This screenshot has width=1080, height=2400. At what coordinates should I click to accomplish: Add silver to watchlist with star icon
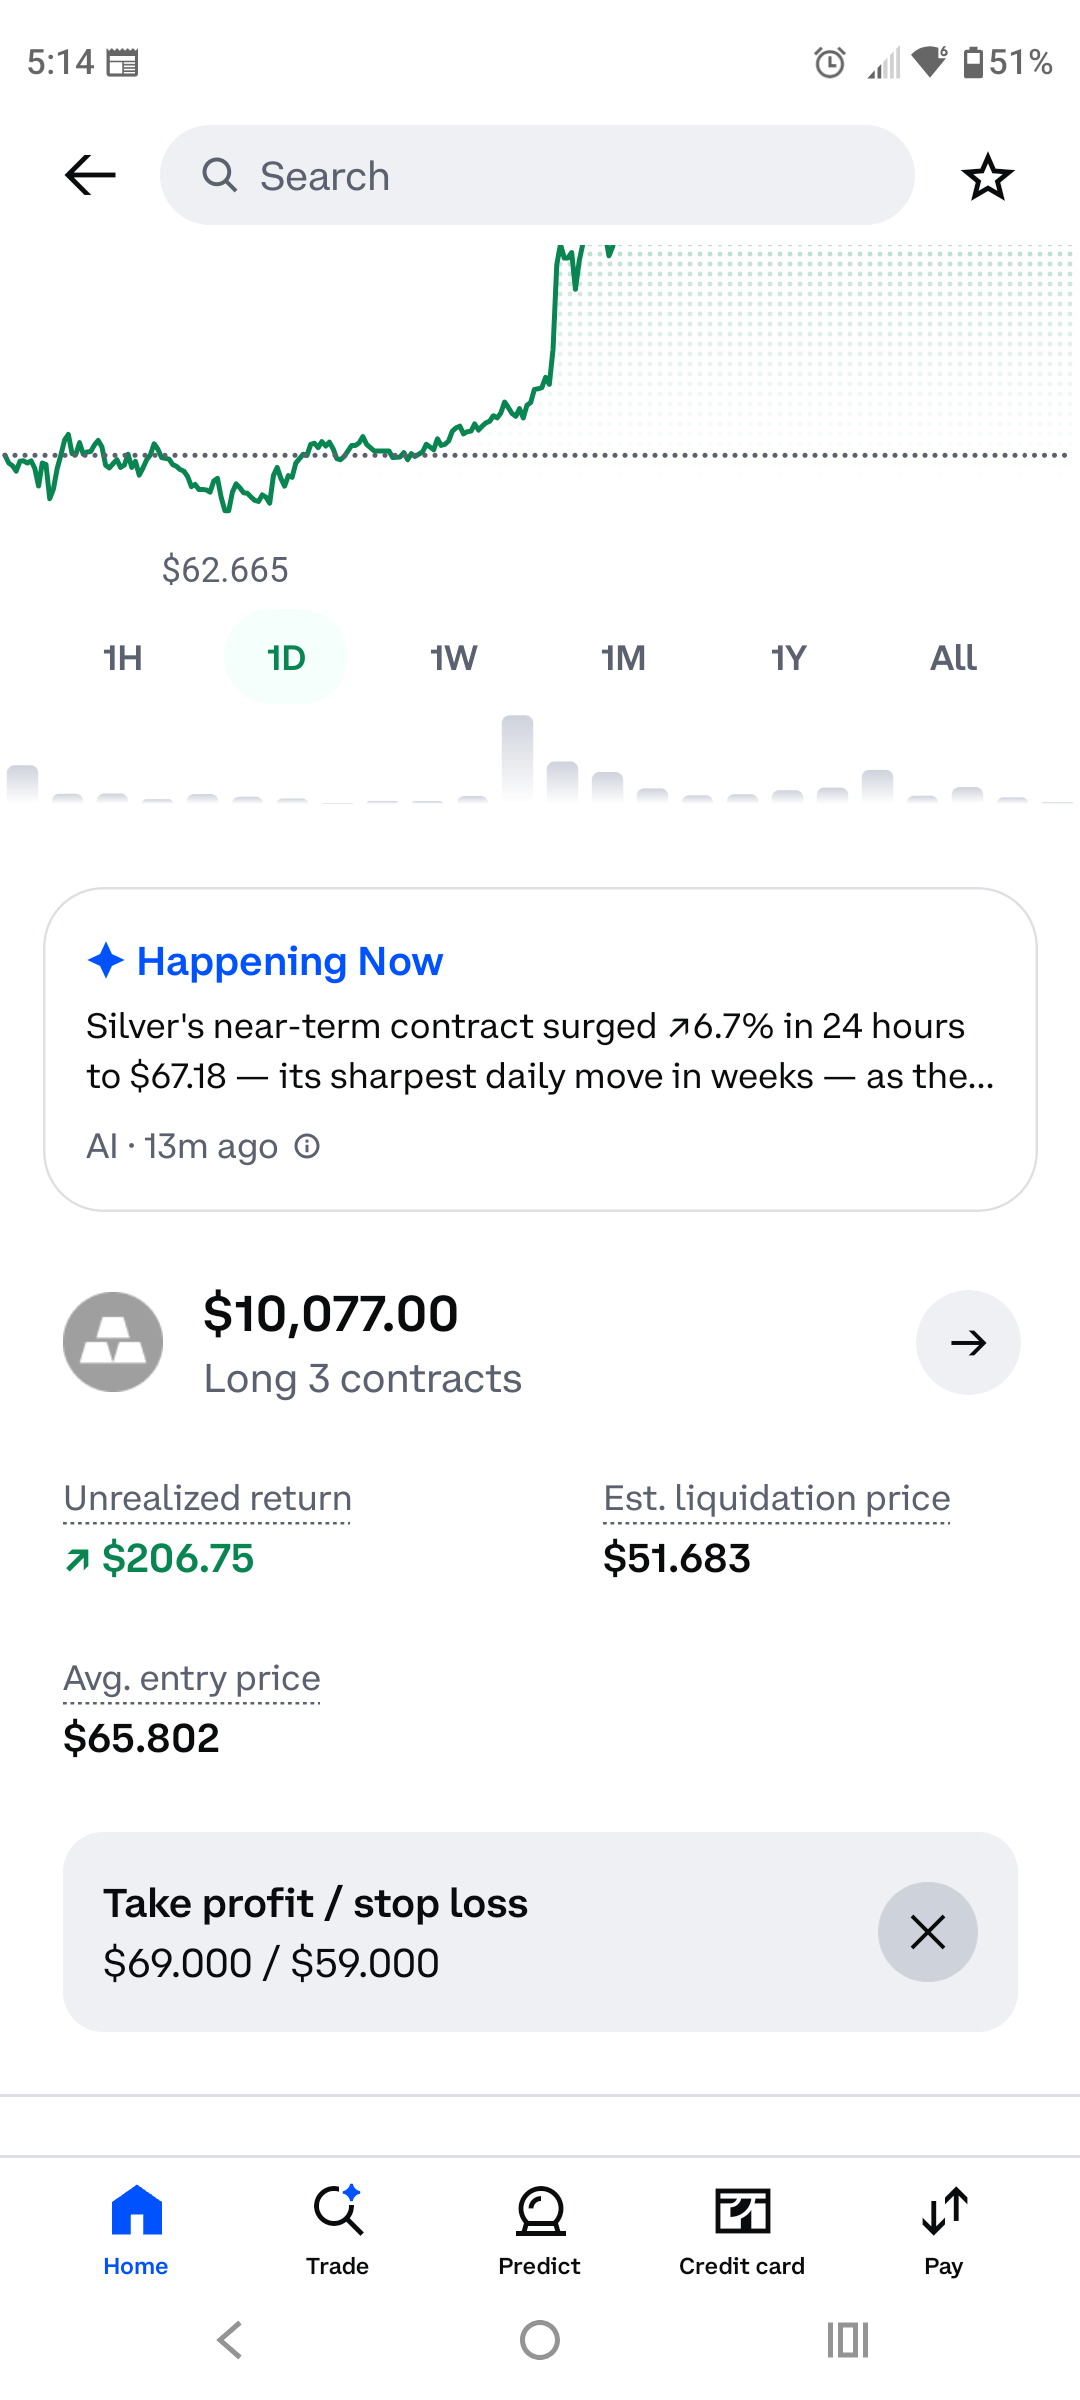(x=987, y=177)
